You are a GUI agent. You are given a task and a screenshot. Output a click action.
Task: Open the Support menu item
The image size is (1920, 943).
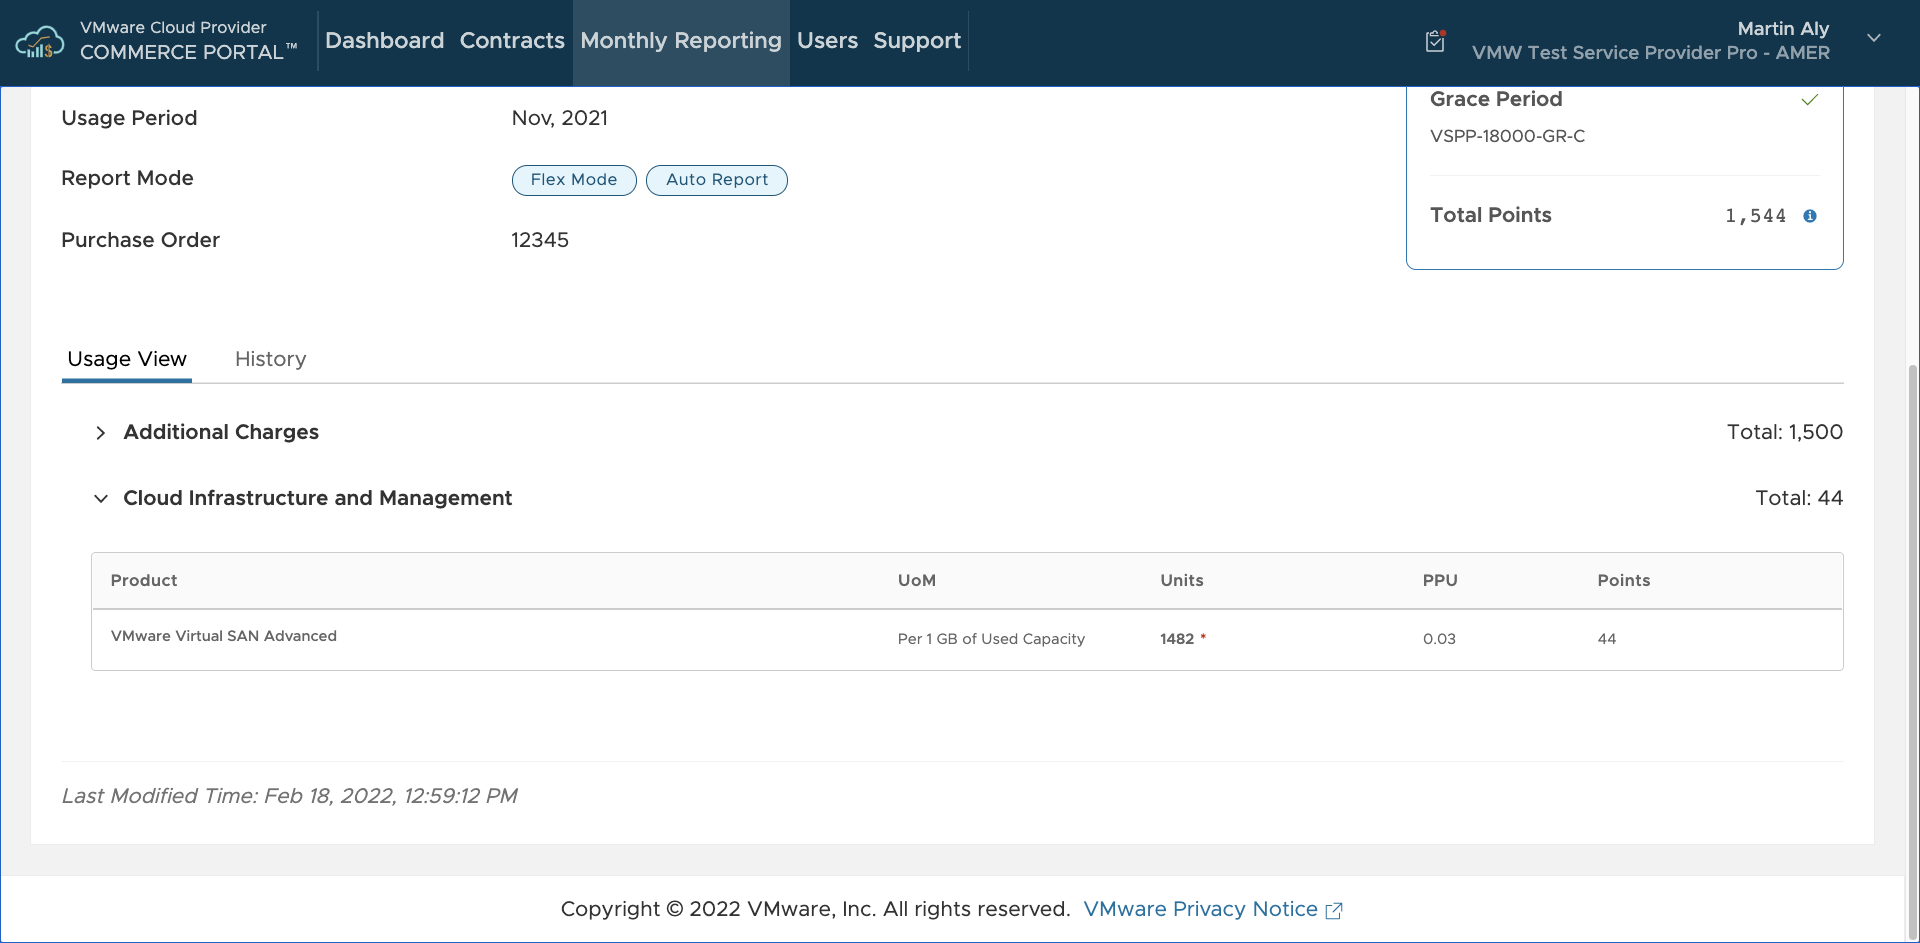coord(916,41)
